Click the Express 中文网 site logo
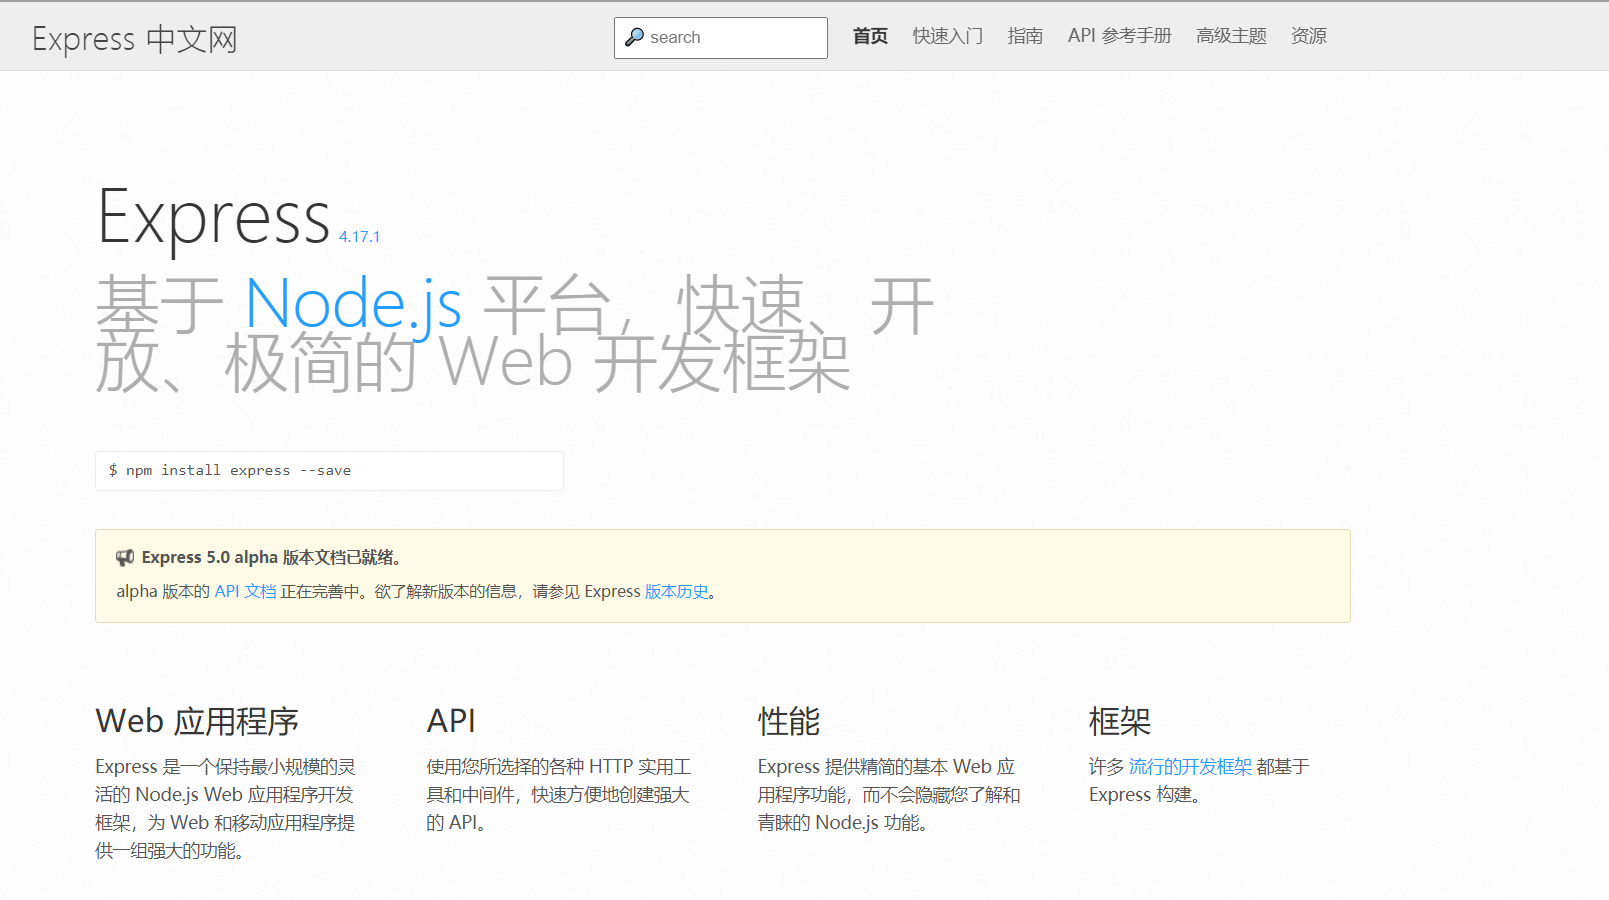 pos(135,39)
